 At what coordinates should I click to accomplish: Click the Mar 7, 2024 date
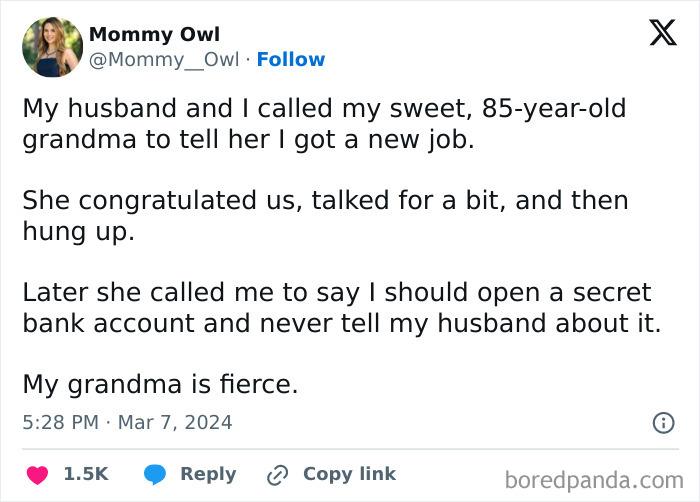(x=175, y=423)
